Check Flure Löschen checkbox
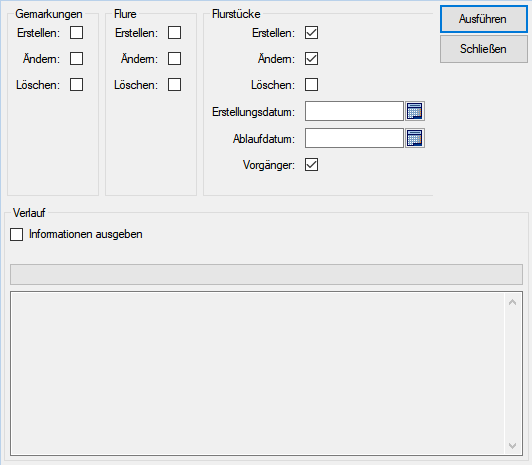The height and width of the screenshot is (465, 532). [174, 85]
